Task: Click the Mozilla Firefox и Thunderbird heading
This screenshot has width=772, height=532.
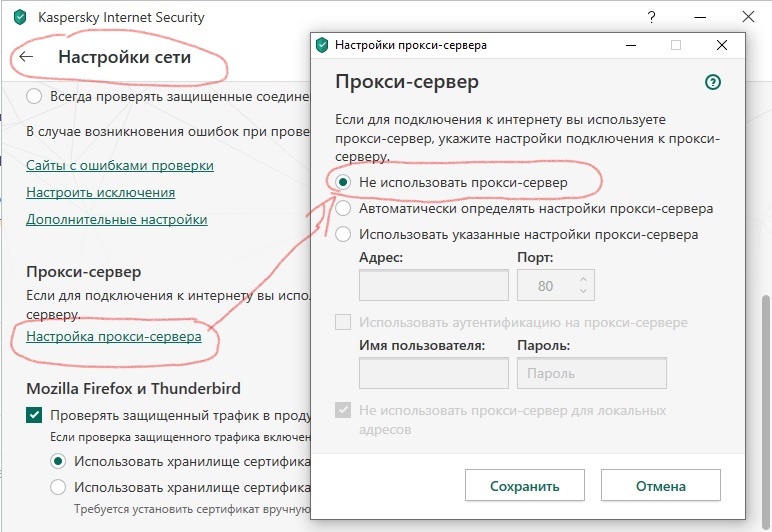Action: [x=133, y=389]
